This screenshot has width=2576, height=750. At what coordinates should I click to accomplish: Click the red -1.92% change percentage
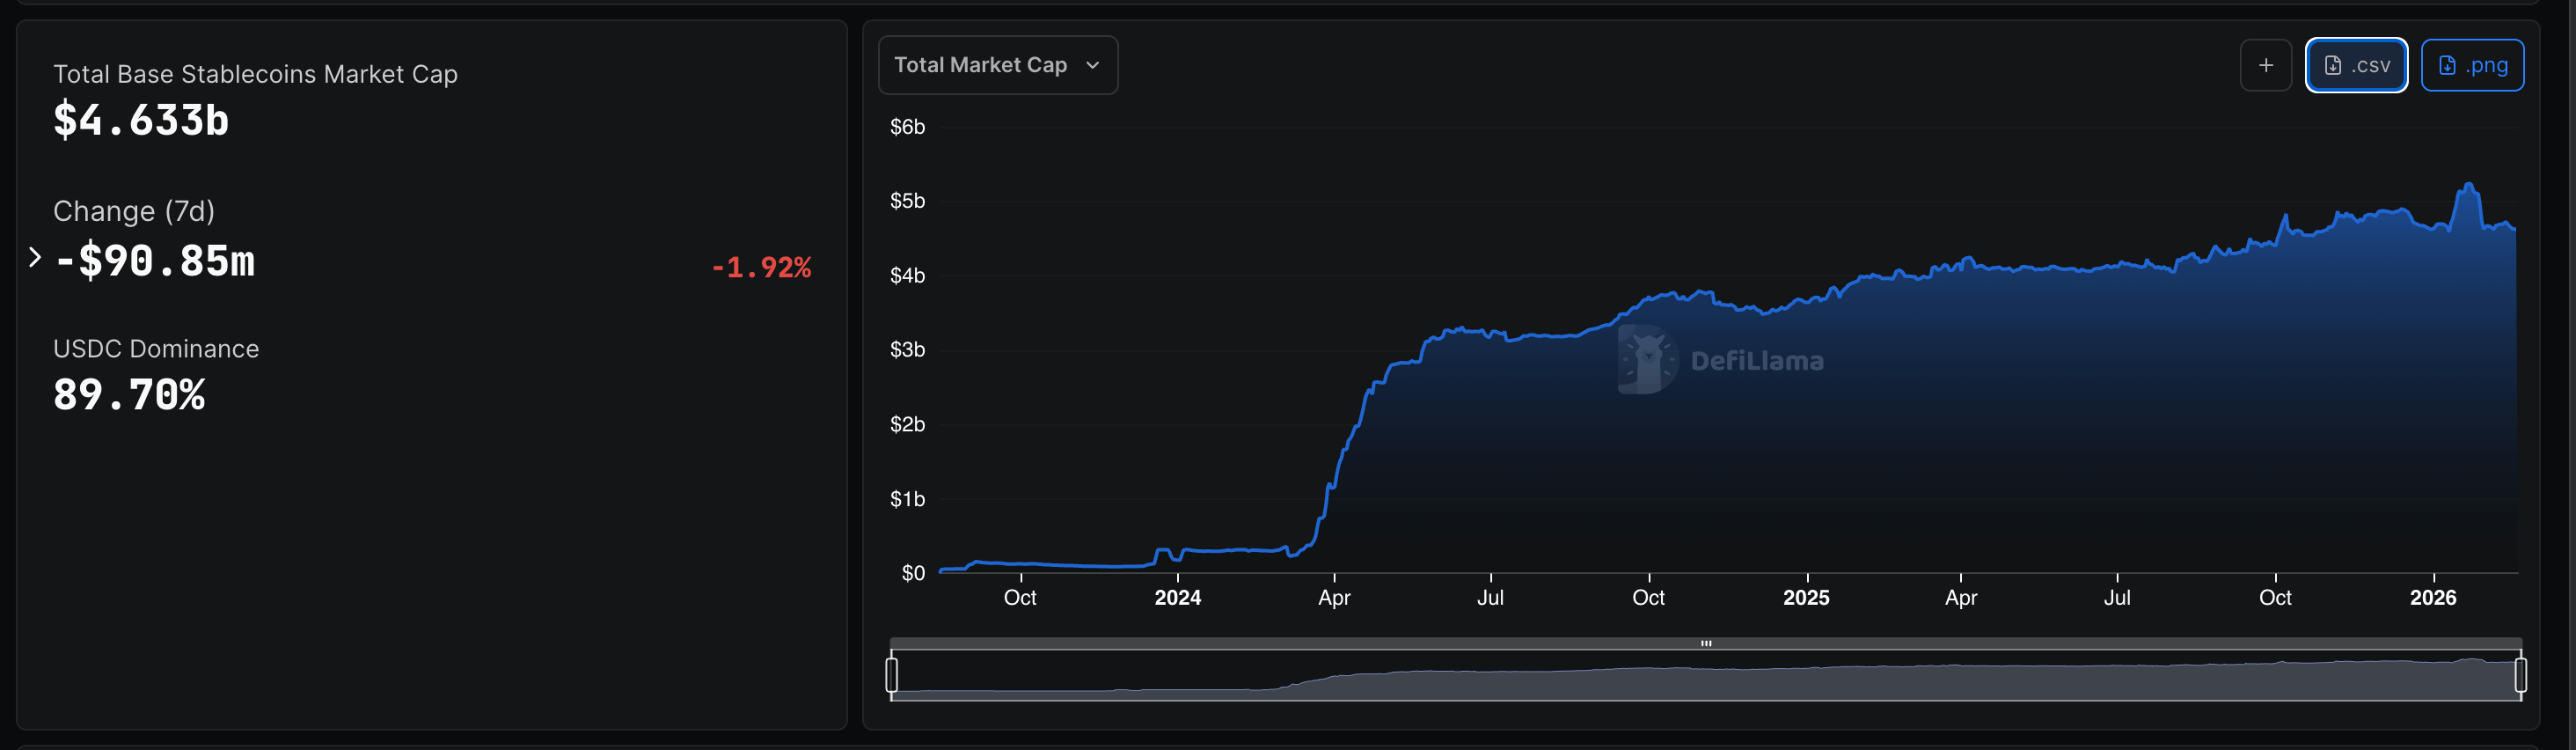760,267
